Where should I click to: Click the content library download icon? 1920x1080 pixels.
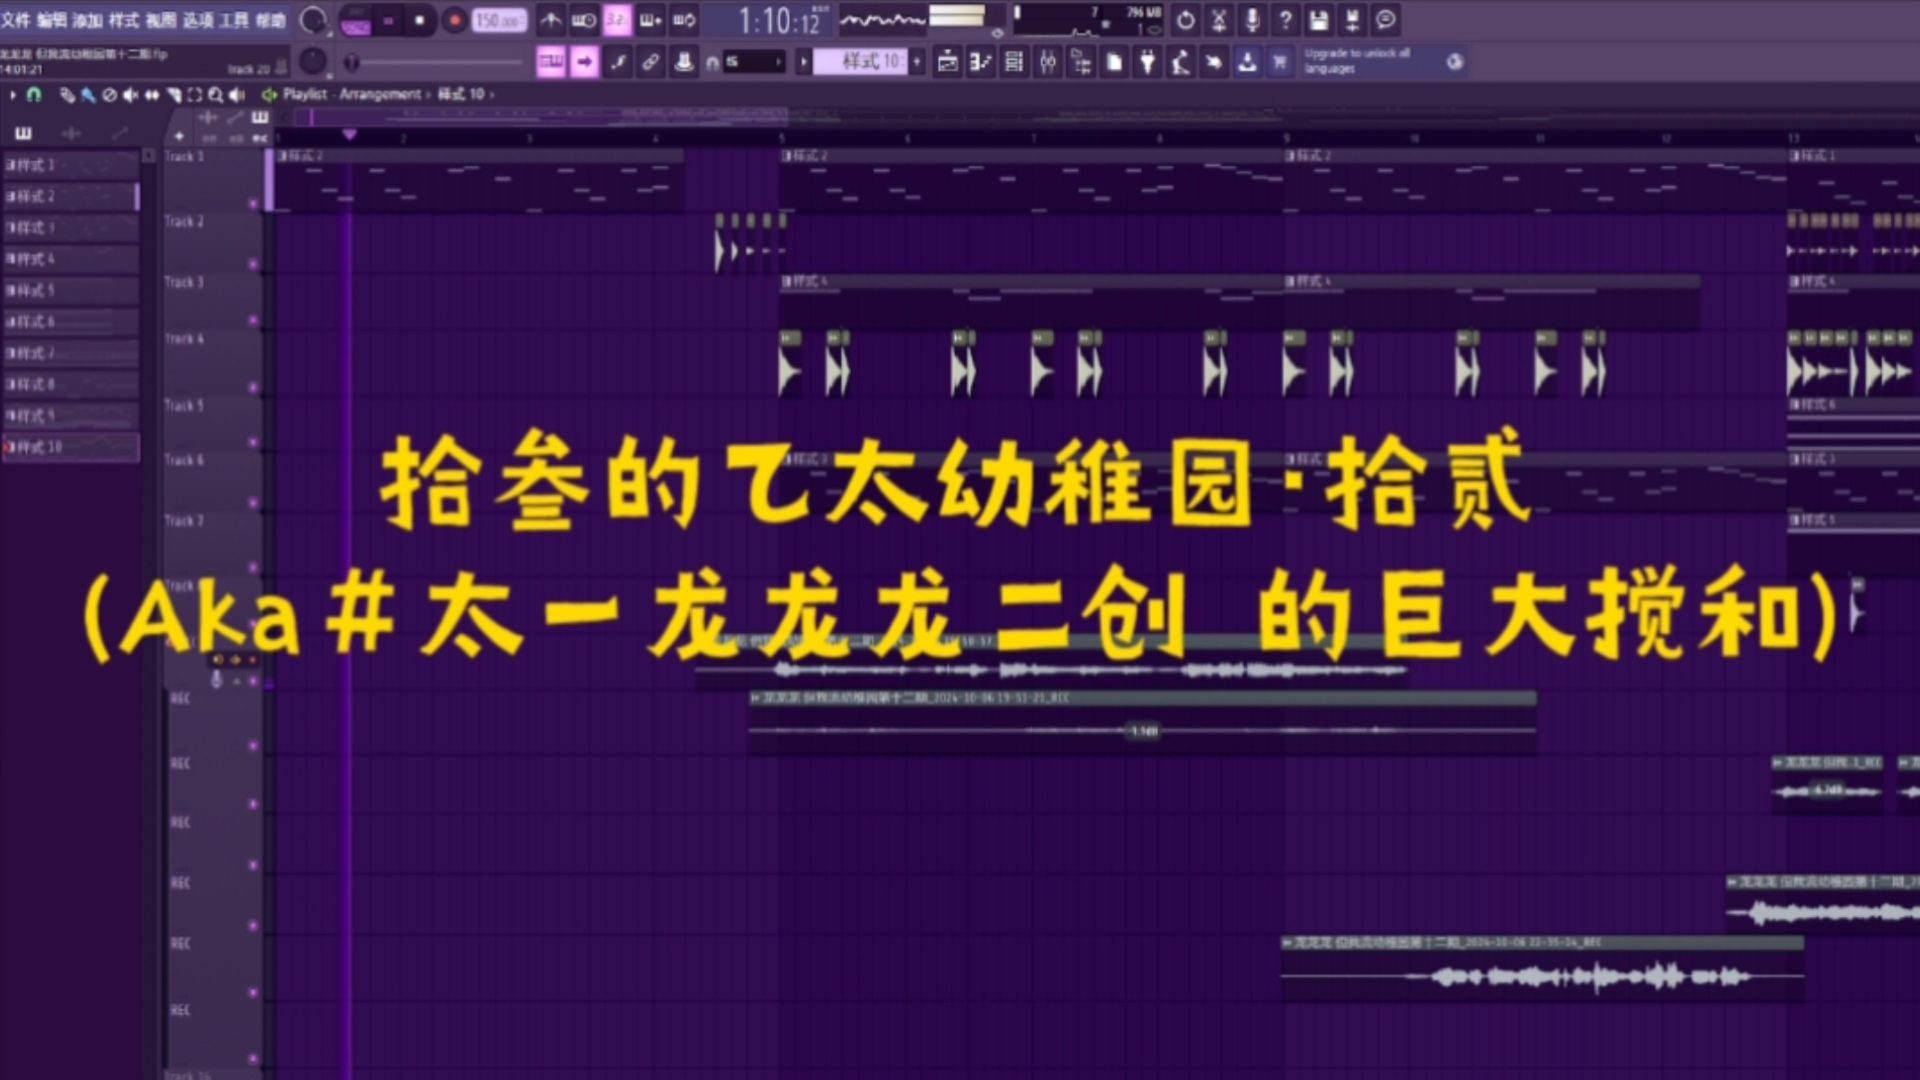tap(1247, 63)
